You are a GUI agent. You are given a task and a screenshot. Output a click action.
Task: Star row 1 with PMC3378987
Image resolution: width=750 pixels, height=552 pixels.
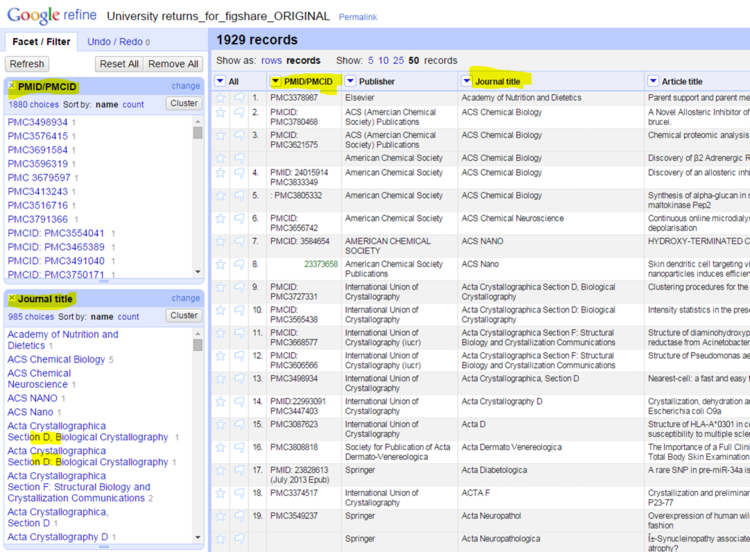click(220, 98)
